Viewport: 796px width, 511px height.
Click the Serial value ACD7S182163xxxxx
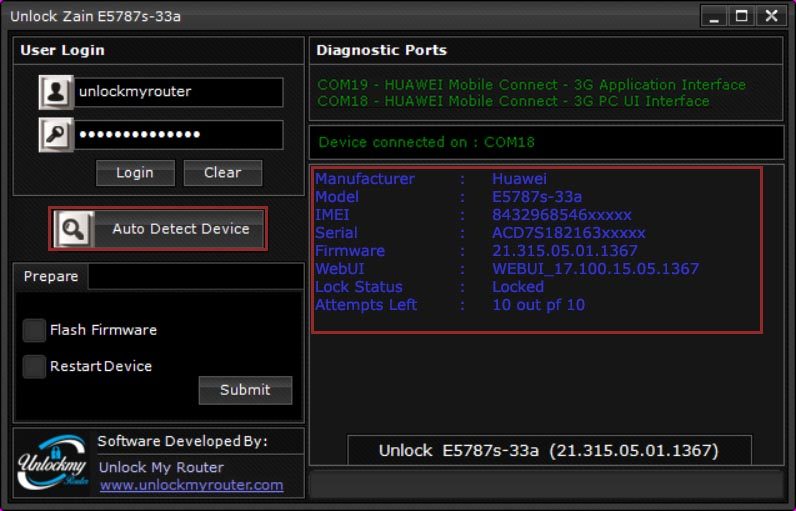click(x=569, y=233)
